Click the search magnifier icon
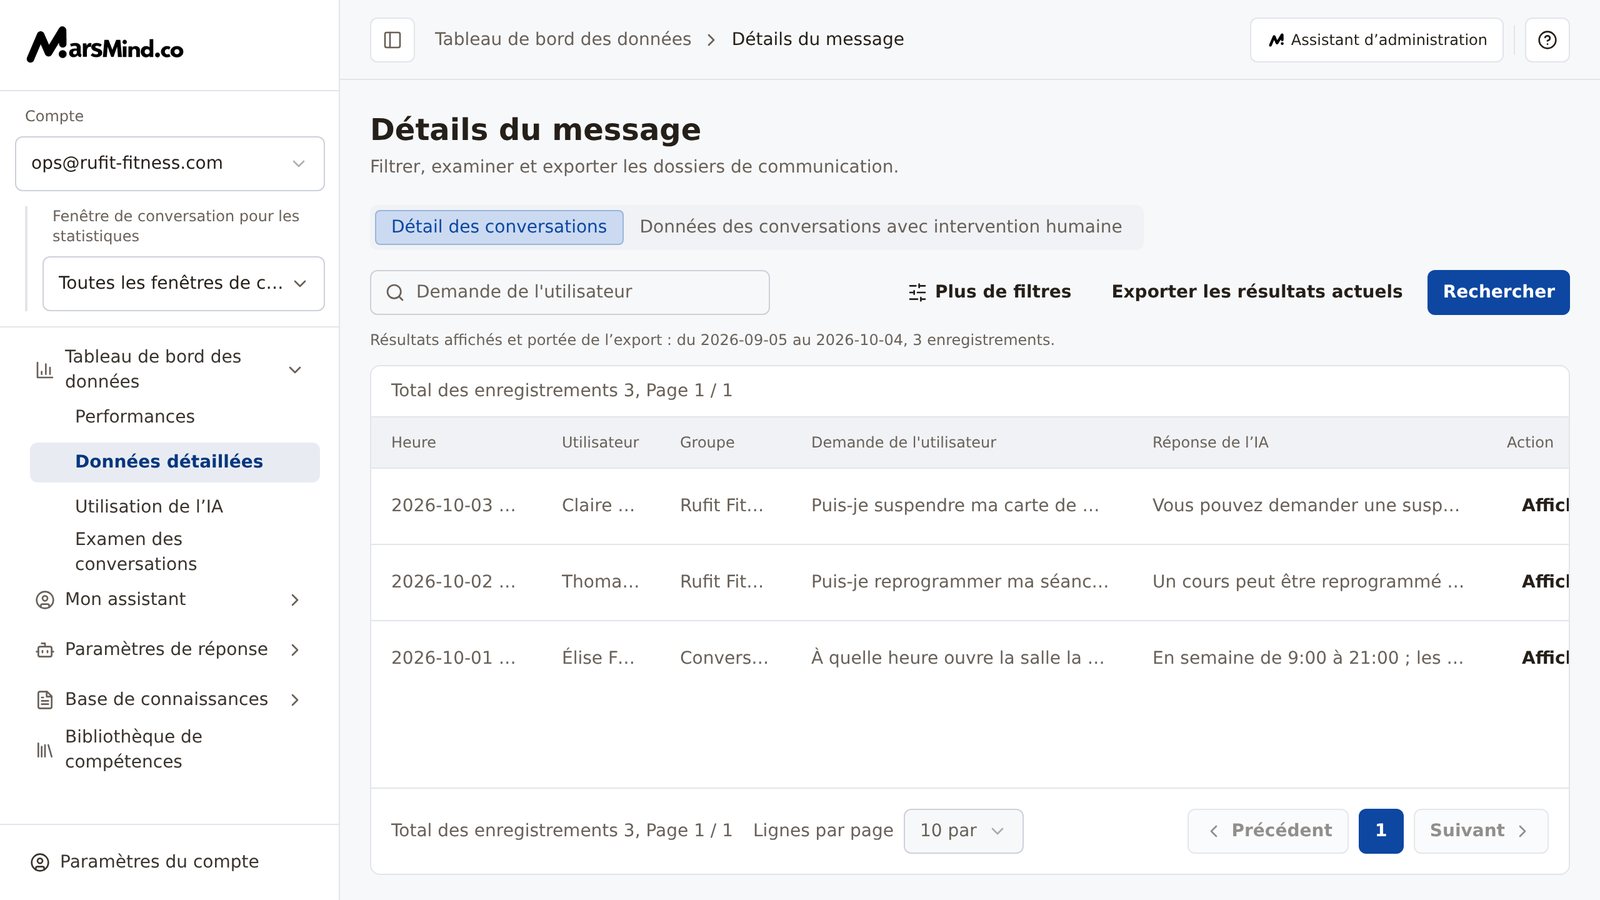 tap(395, 292)
